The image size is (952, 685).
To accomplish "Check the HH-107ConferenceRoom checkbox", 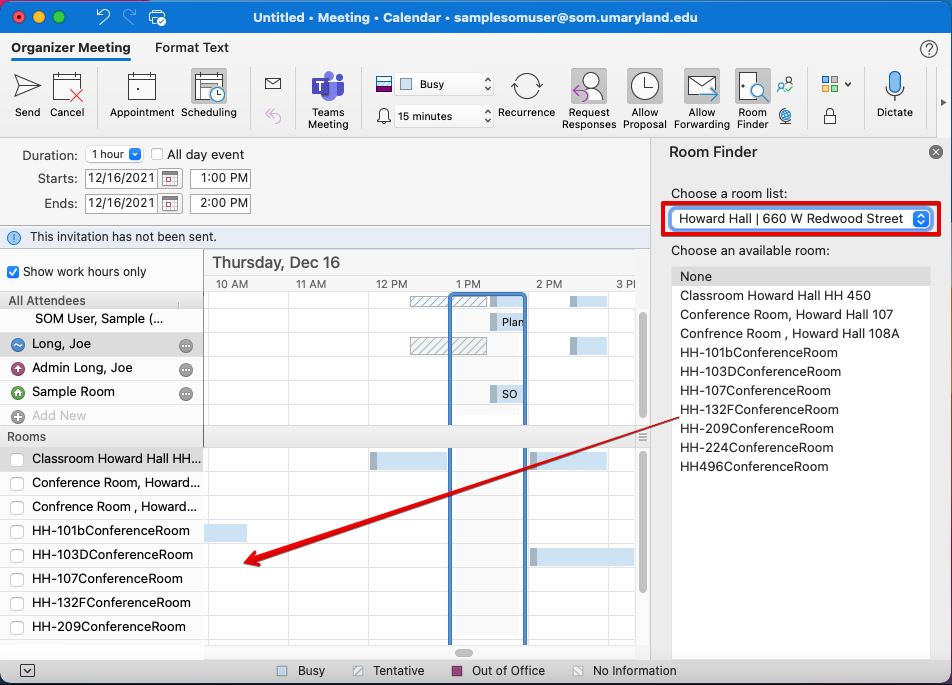I will 17,579.
